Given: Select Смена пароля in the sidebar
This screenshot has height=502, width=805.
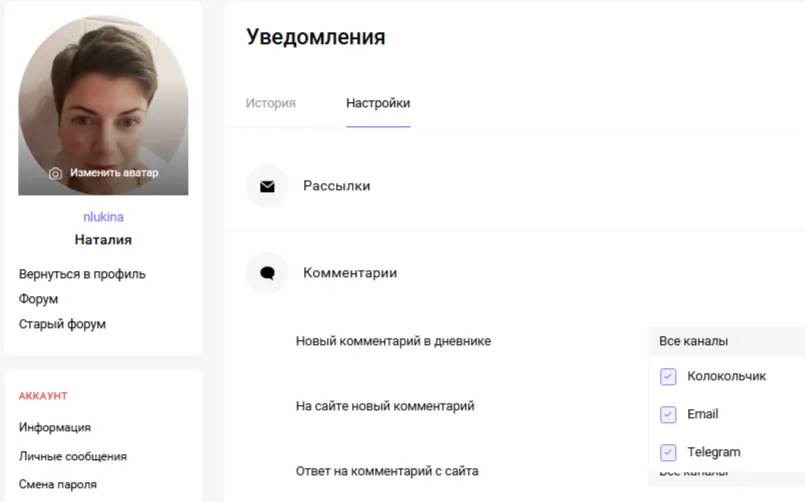Looking at the screenshot, I should point(58,485).
